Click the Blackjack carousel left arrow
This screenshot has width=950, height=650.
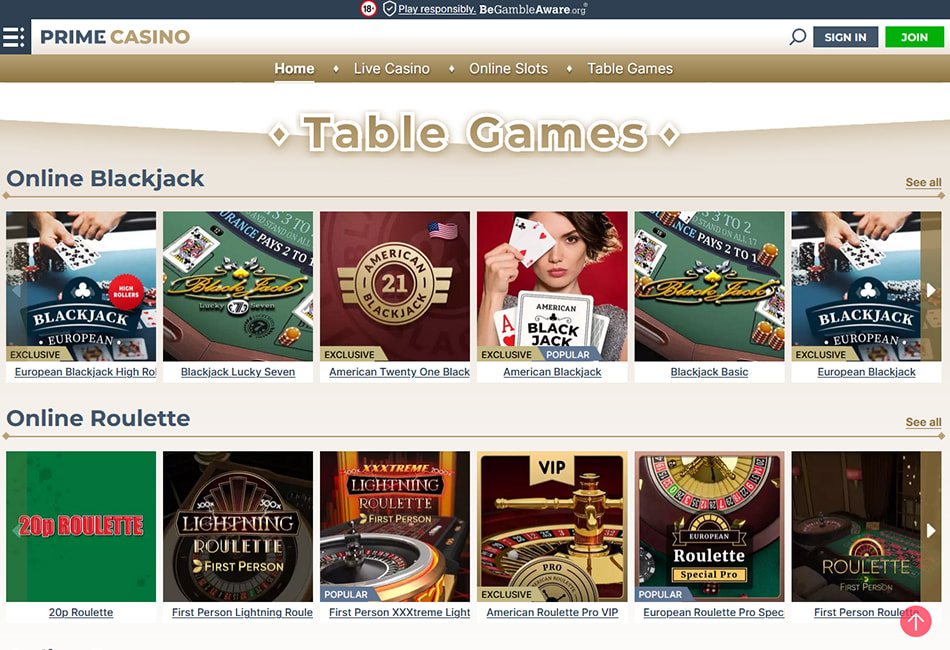click(16, 290)
